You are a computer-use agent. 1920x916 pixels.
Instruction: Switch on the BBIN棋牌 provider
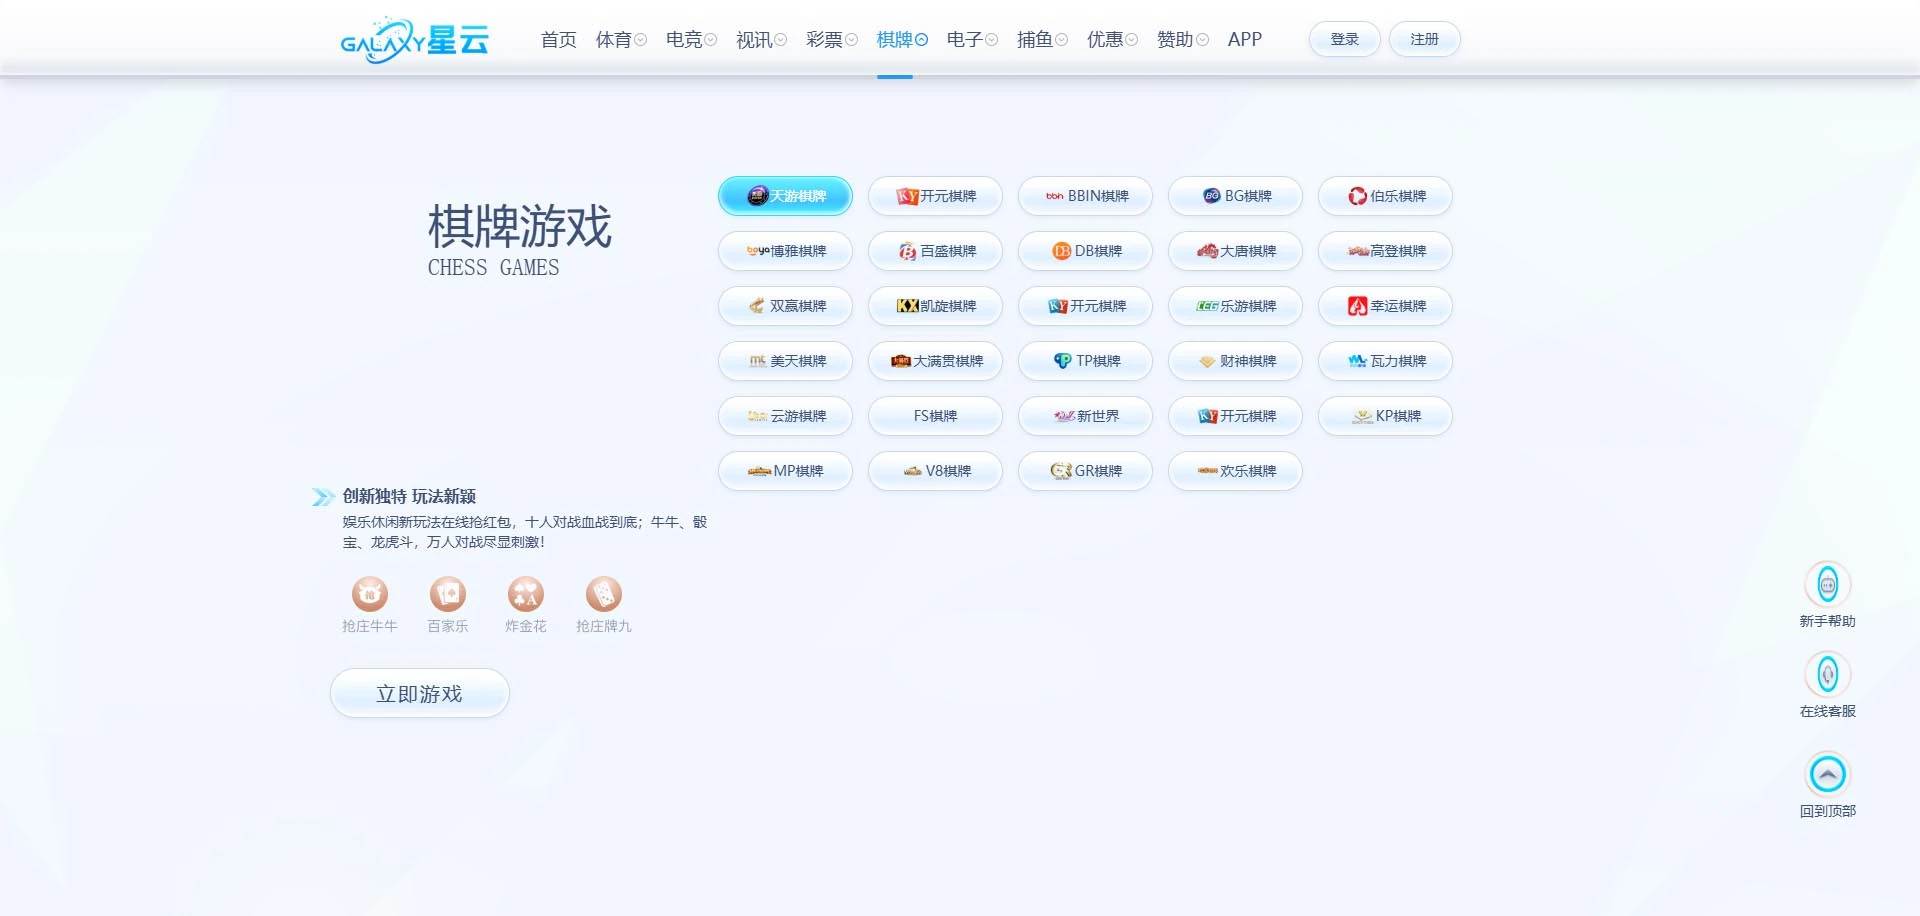[1085, 196]
